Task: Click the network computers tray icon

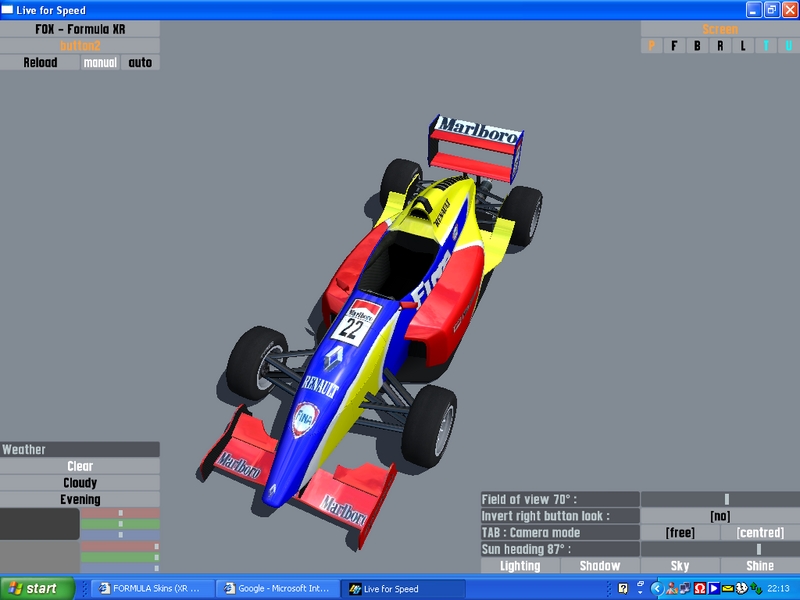Action: click(x=685, y=589)
